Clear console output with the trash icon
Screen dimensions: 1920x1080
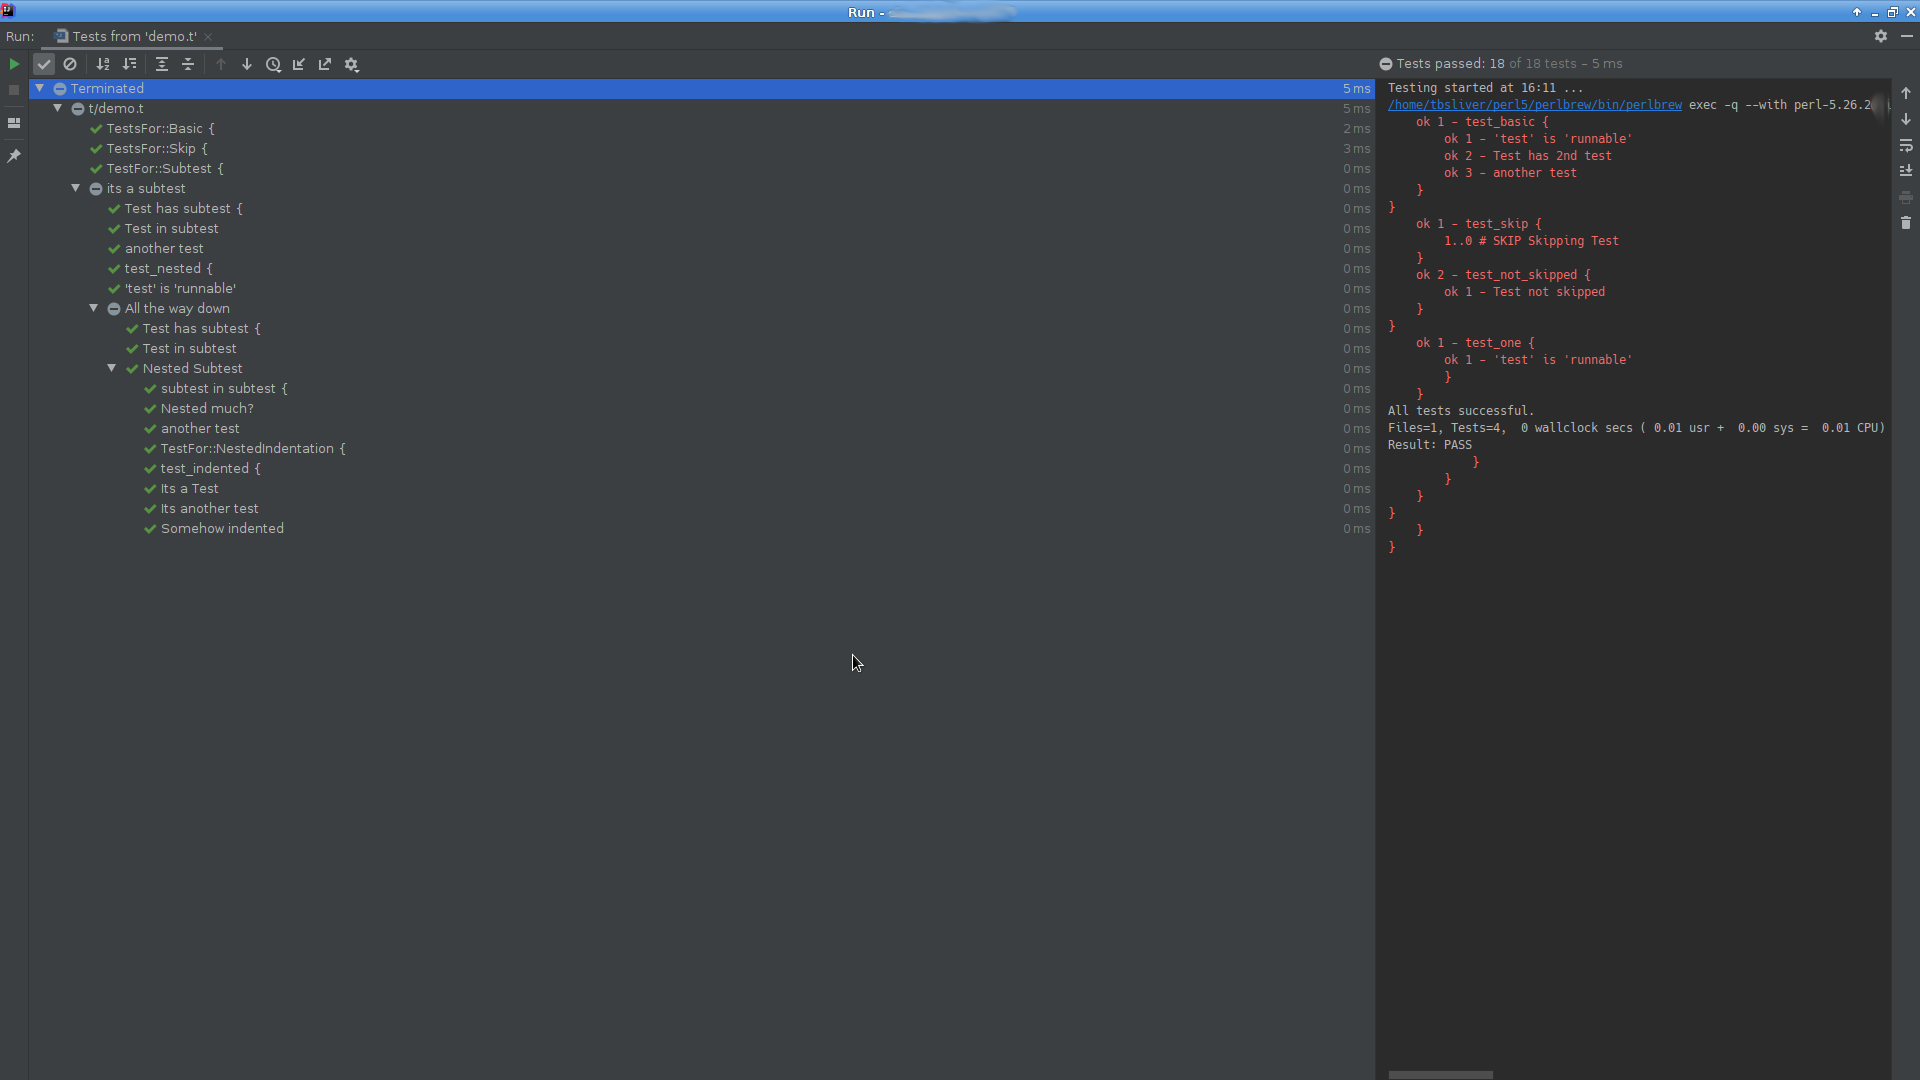(1906, 223)
